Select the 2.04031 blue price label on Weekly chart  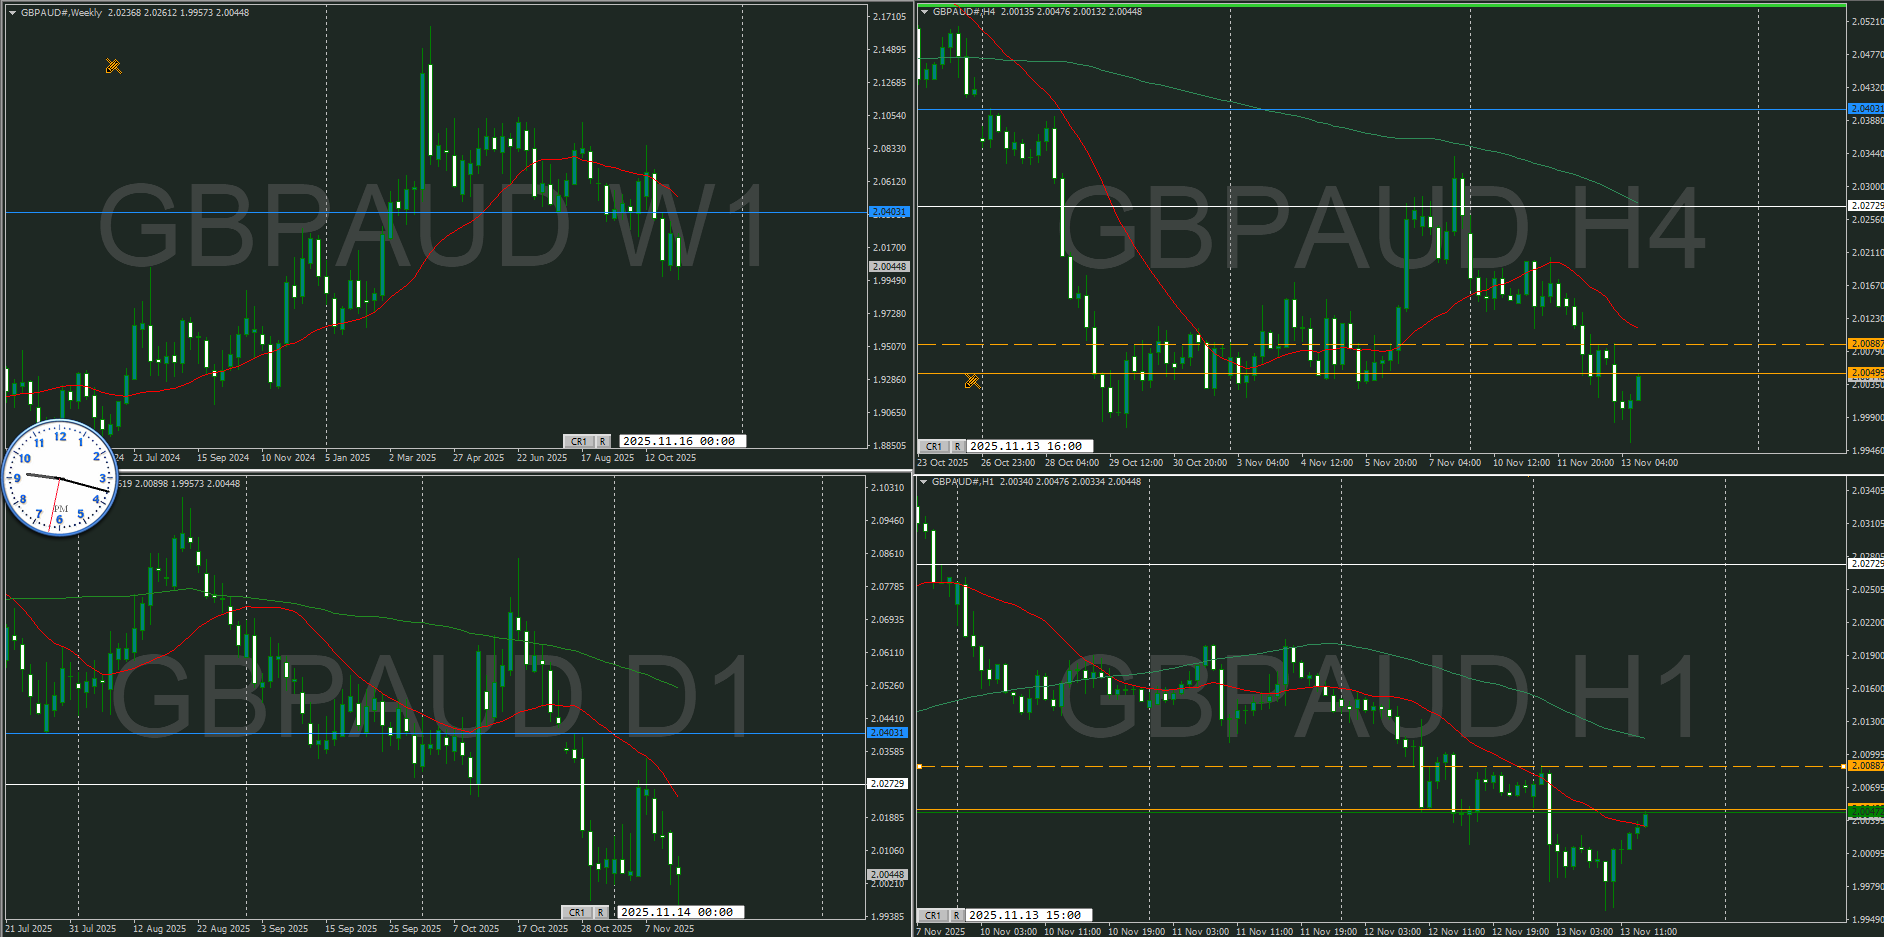click(x=888, y=212)
